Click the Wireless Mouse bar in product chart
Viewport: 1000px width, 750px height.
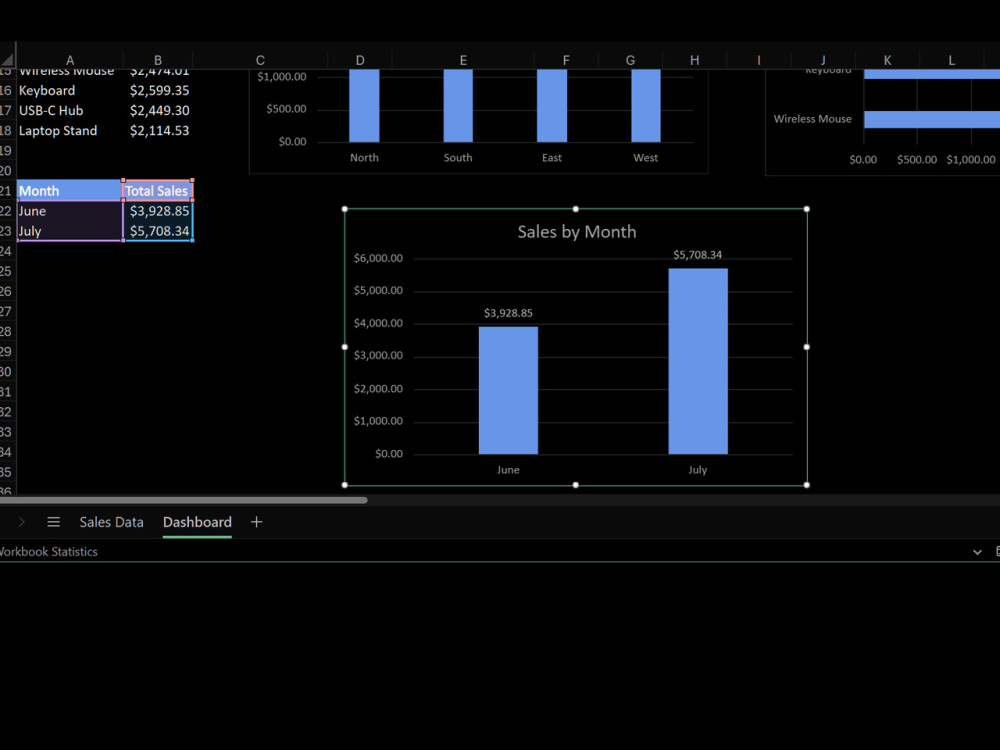pos(932,119)
